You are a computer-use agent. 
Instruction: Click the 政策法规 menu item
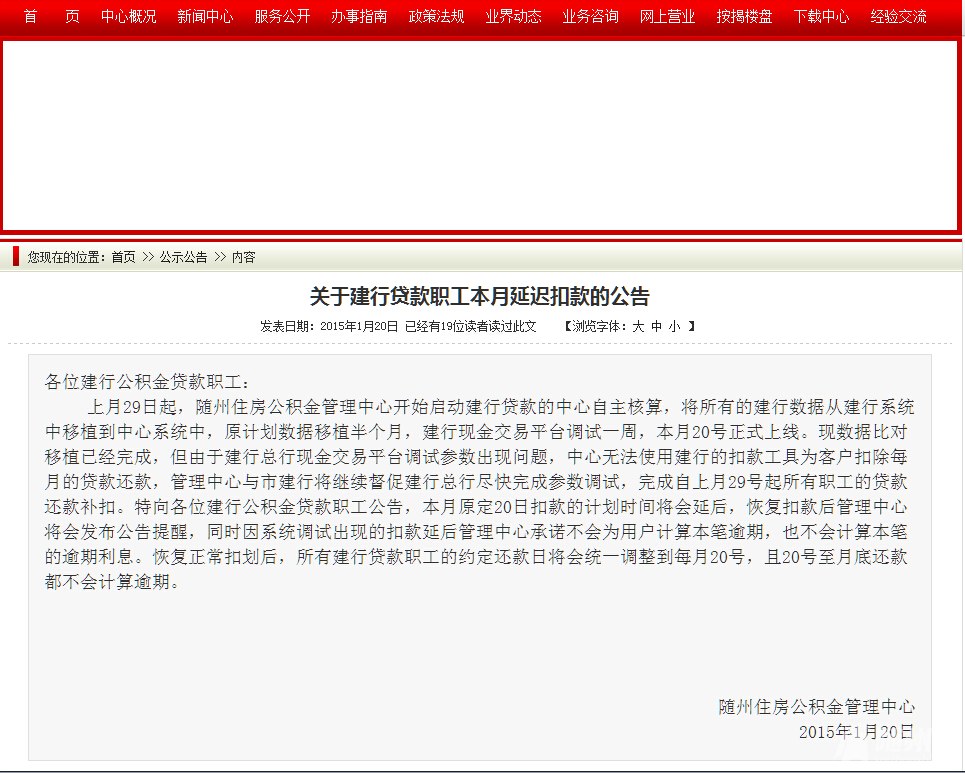436,17
